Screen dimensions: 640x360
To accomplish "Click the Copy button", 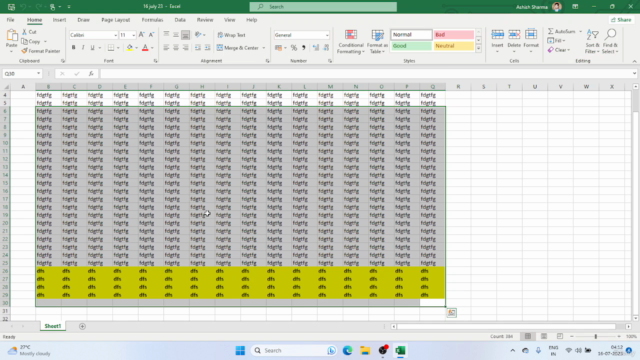I will point(31,42).
